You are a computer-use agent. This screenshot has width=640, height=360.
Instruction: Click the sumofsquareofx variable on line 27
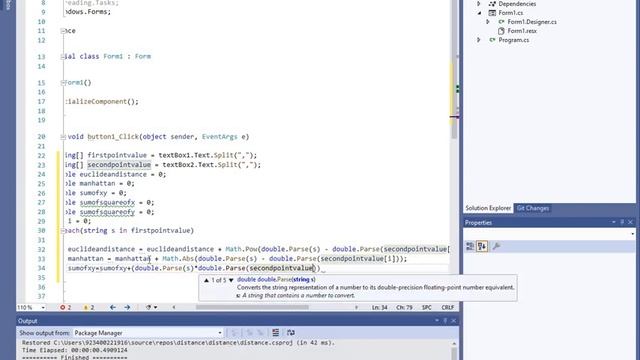(x=107, y=202)
